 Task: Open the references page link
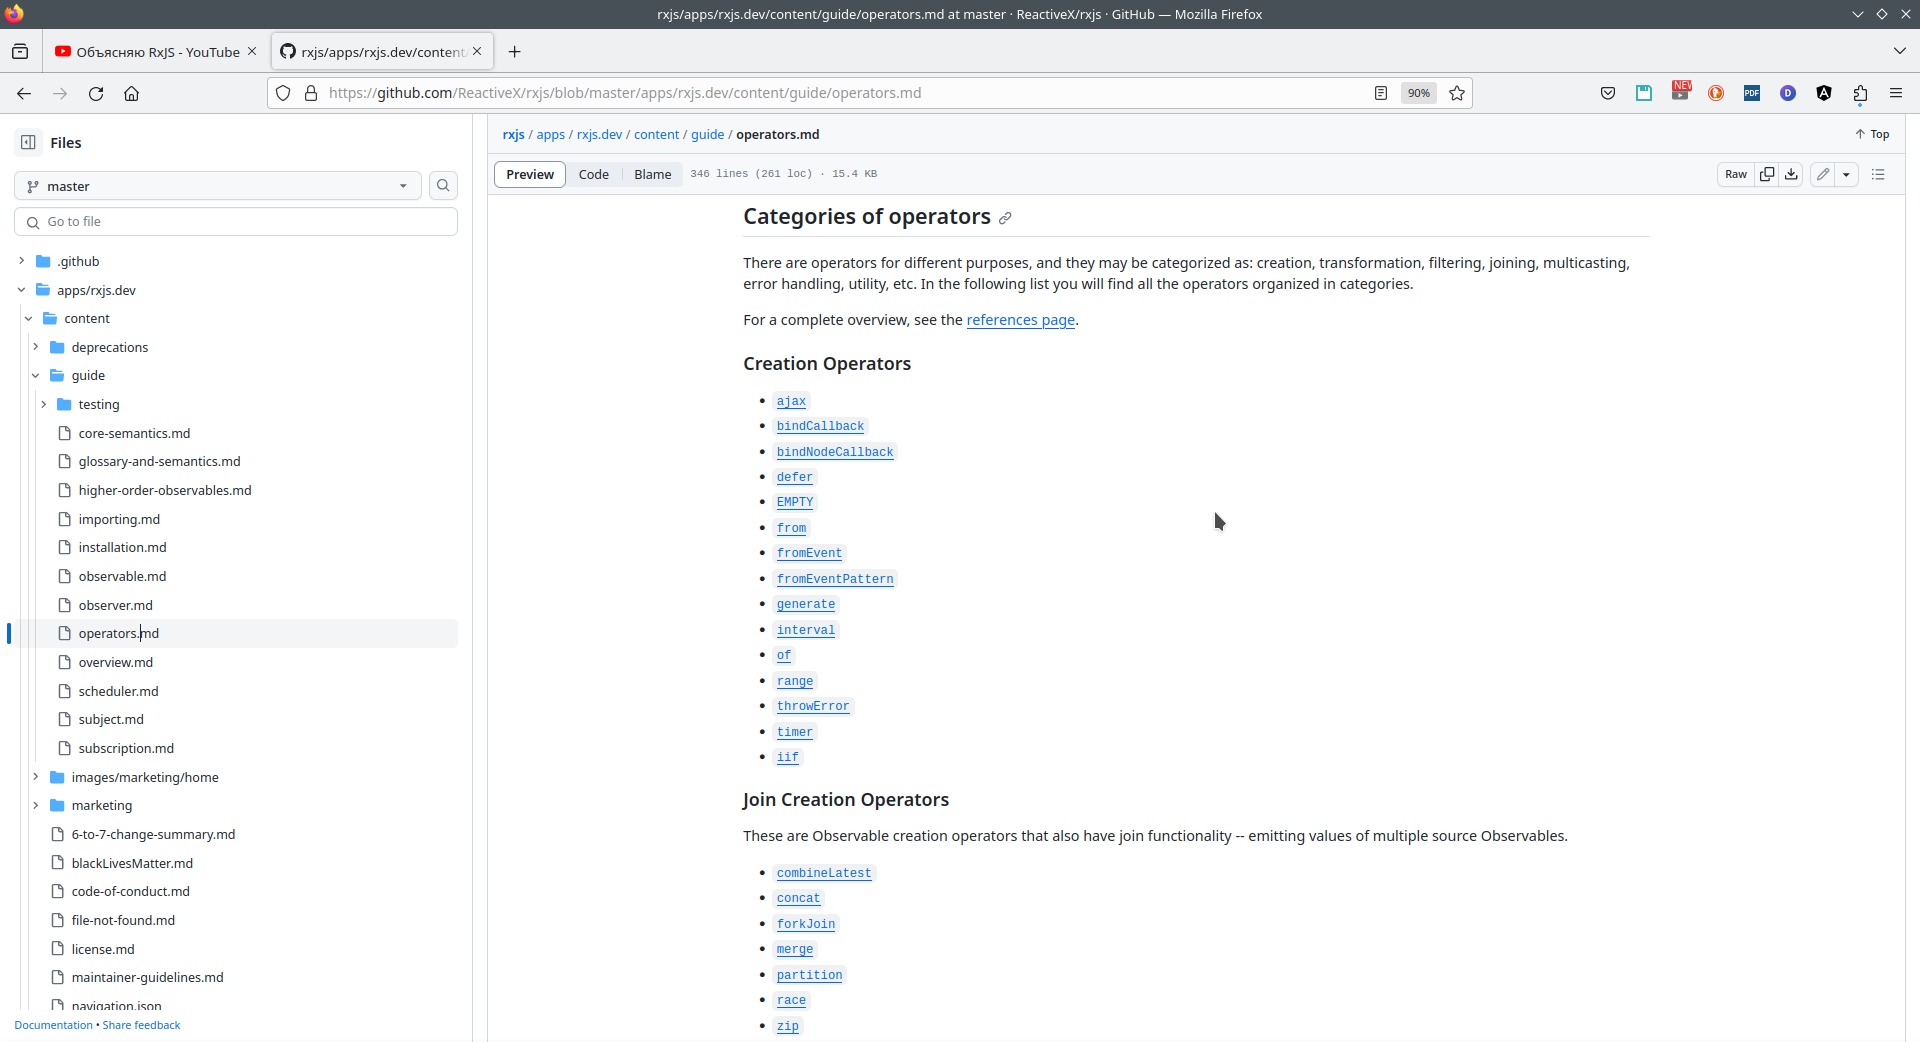1020,320
